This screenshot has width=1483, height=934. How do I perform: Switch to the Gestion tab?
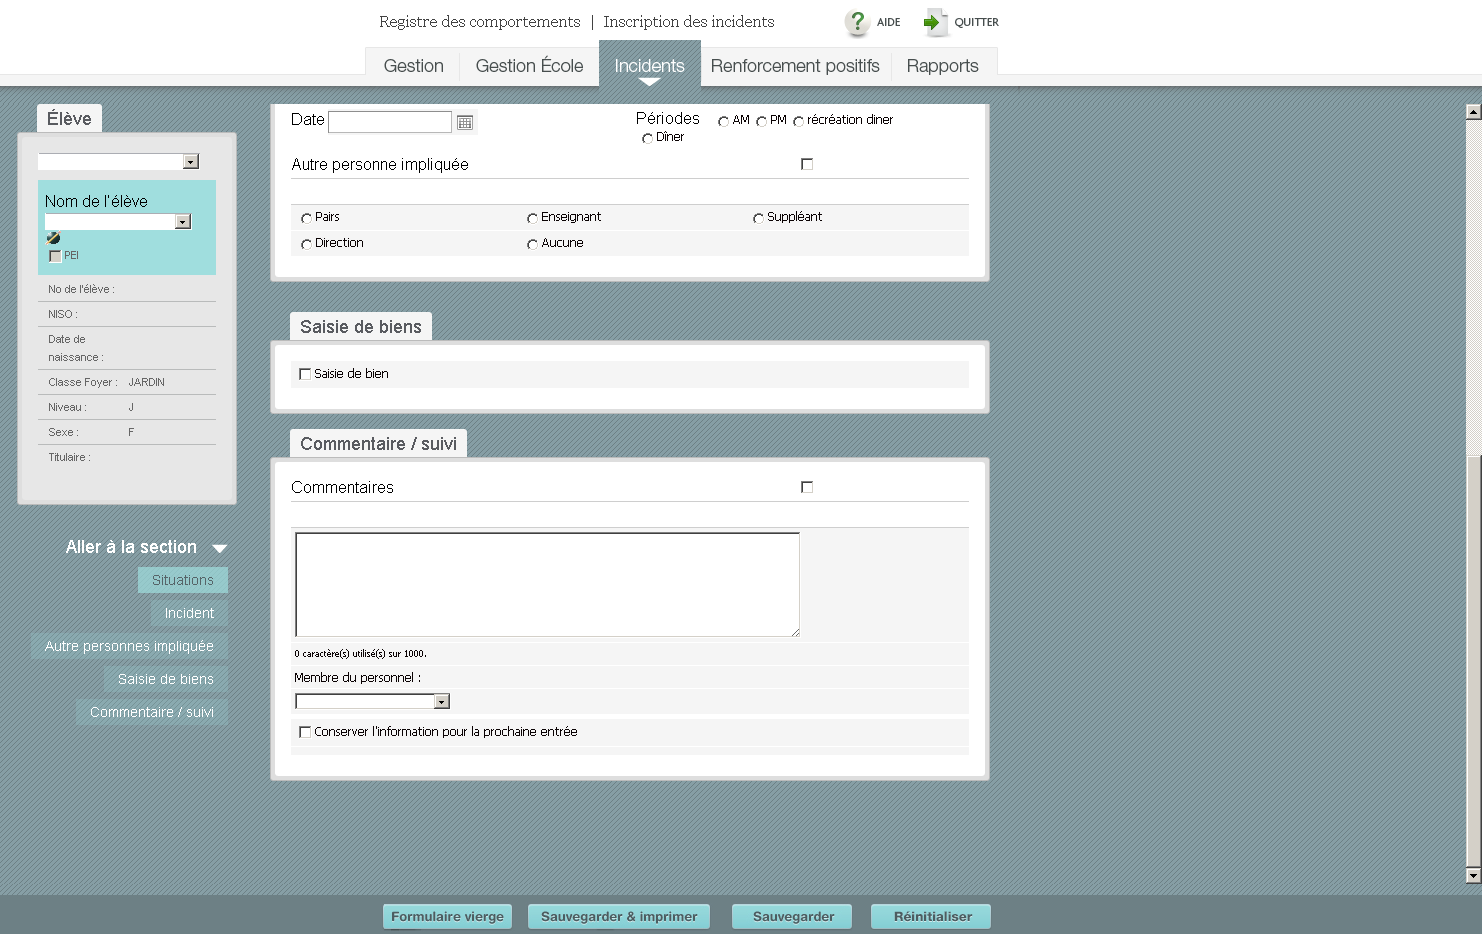413,66
